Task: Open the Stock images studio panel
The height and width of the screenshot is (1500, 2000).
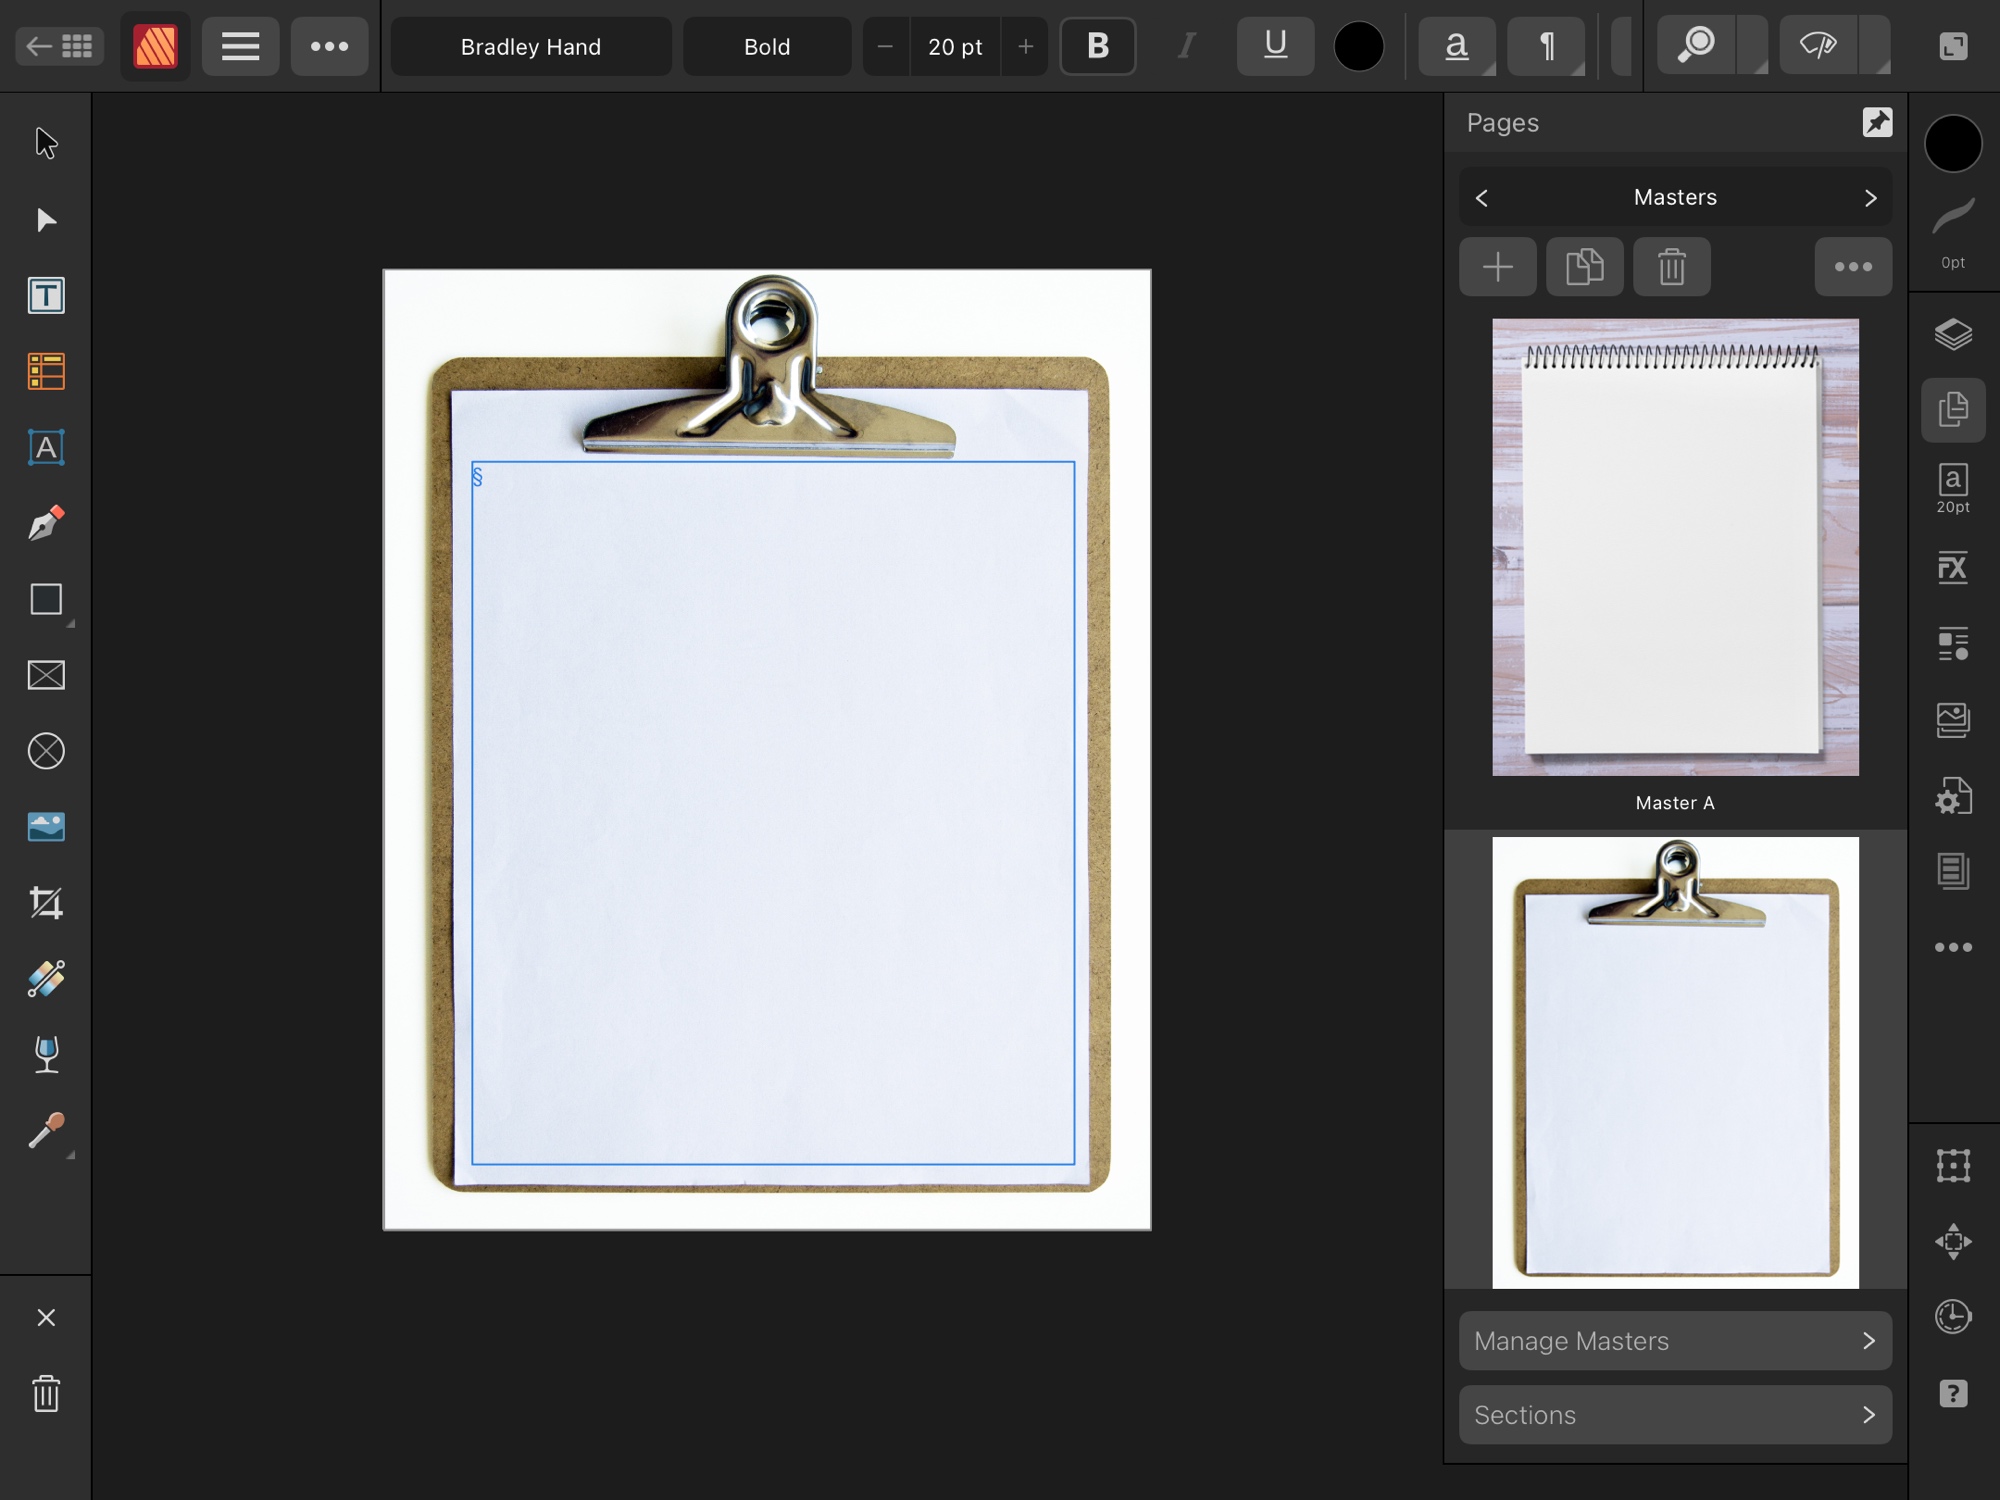Action: click(1953, 719)
